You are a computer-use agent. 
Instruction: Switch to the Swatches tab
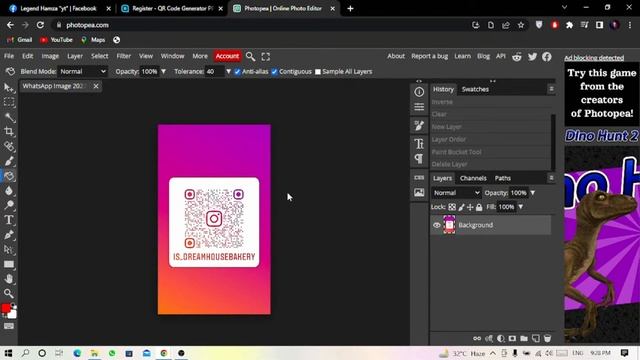475,89
